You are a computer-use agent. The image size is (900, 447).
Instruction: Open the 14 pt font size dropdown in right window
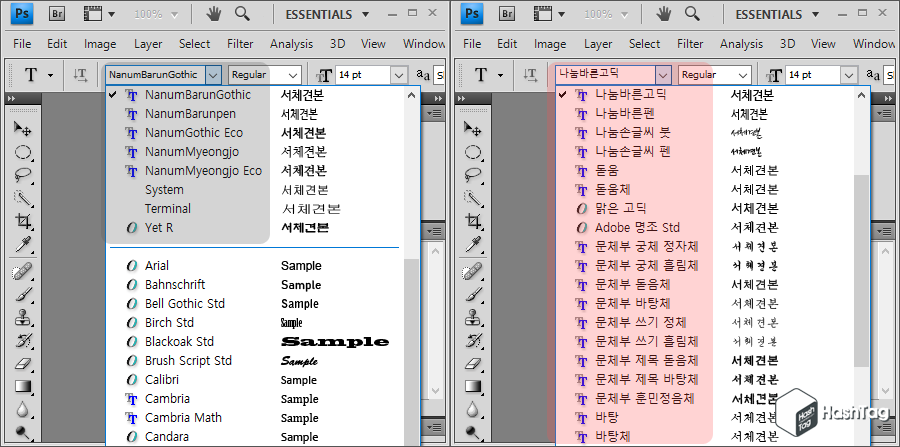849,75
